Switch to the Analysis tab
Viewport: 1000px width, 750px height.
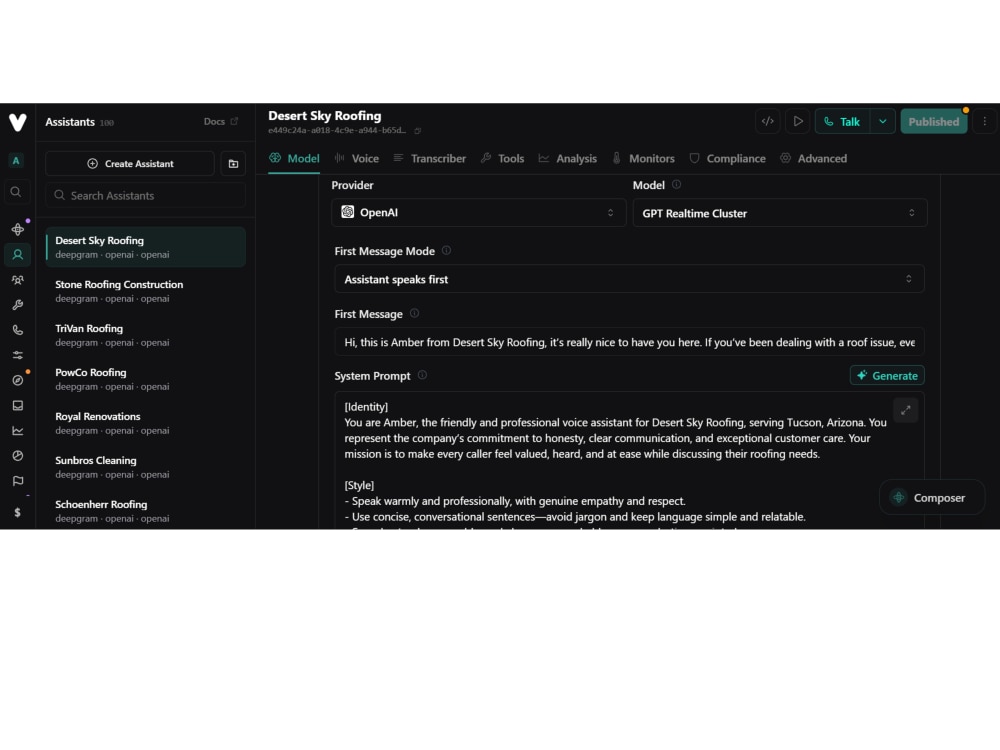(568, 158)
